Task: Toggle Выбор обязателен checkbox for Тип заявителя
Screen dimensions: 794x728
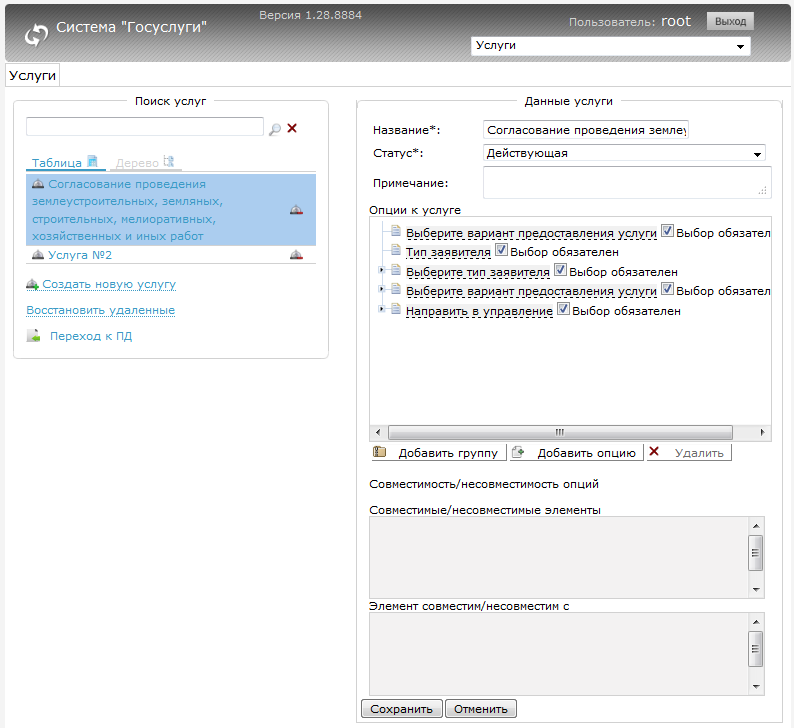Action: (x=501, y=250)
